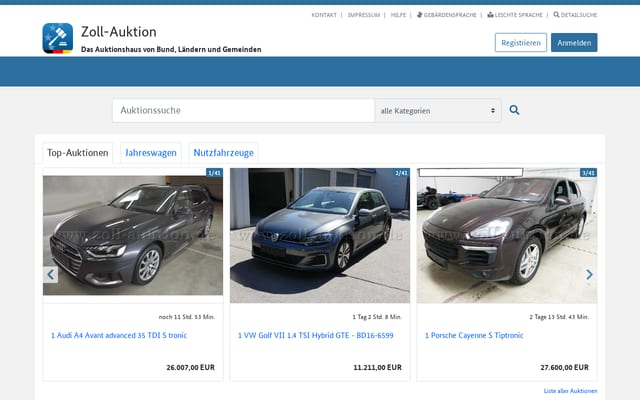Click the Audi remaining time text
Screen dimensions: 640x400
[187, 317]
